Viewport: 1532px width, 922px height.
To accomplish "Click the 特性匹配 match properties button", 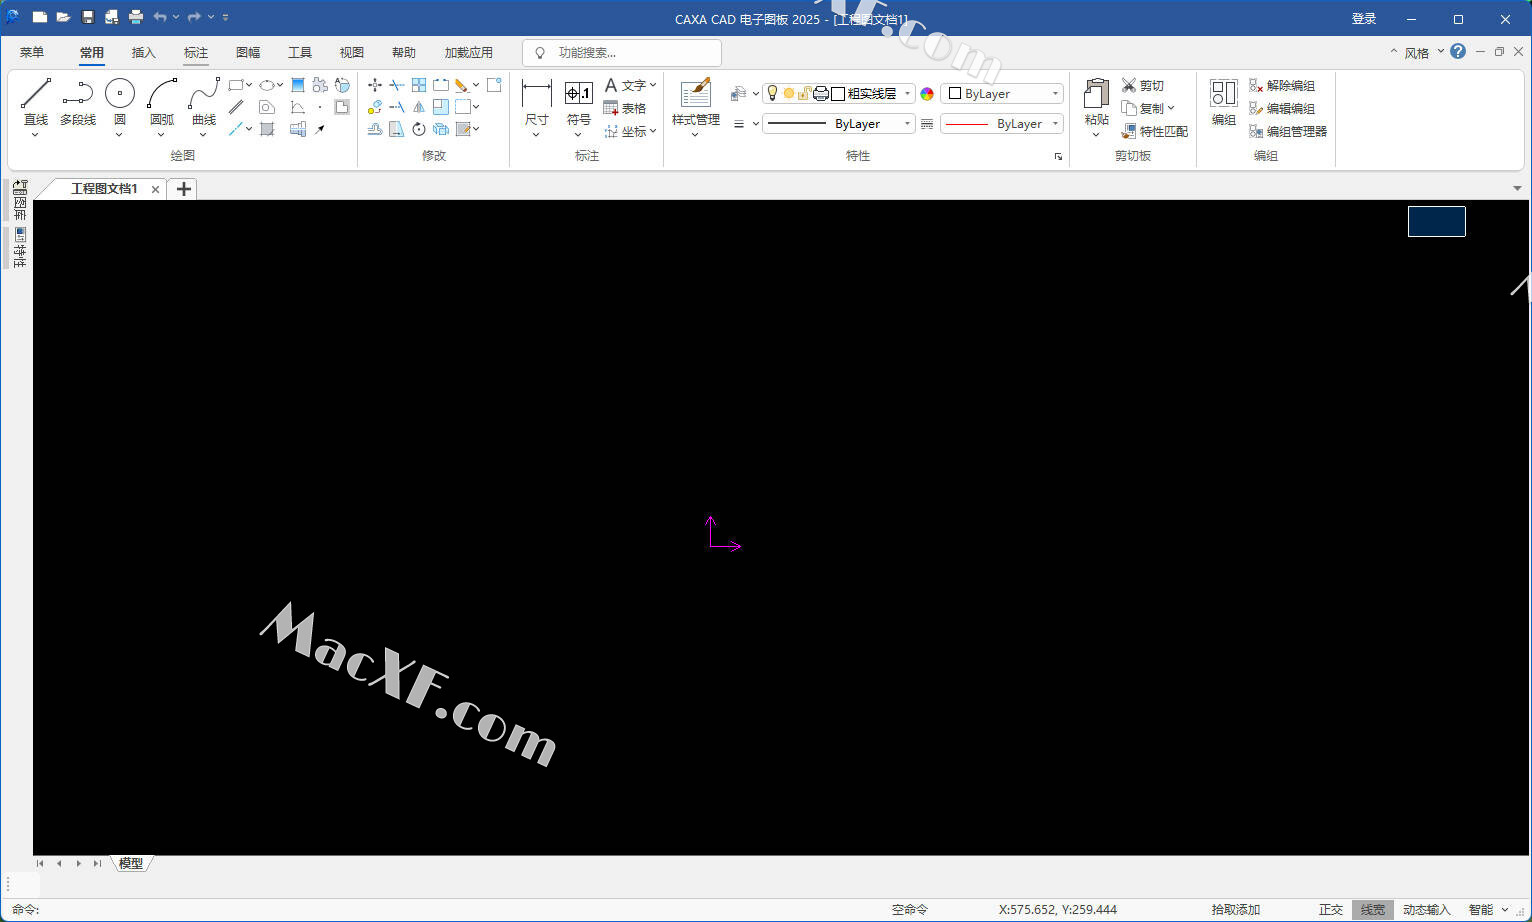I will [1155, 131].
